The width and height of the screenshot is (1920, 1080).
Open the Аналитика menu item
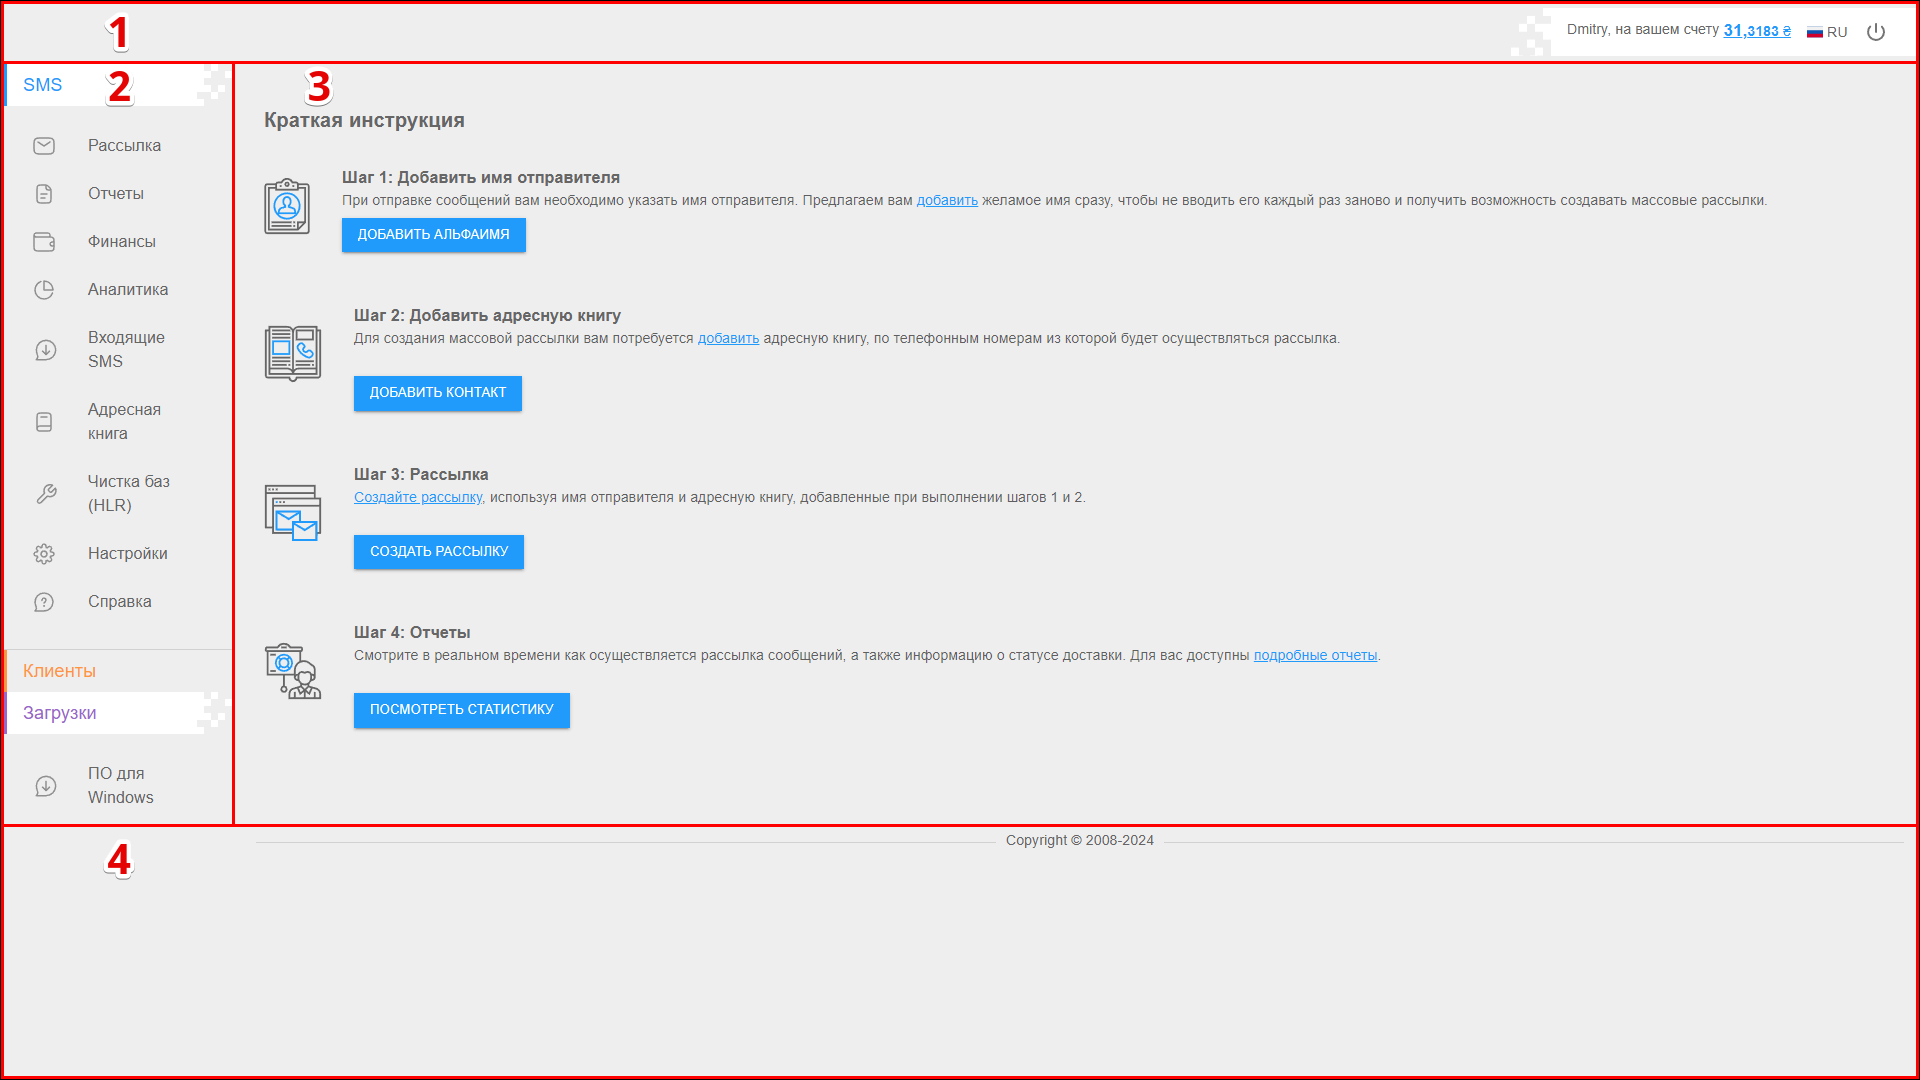click(x=128, y=290)
